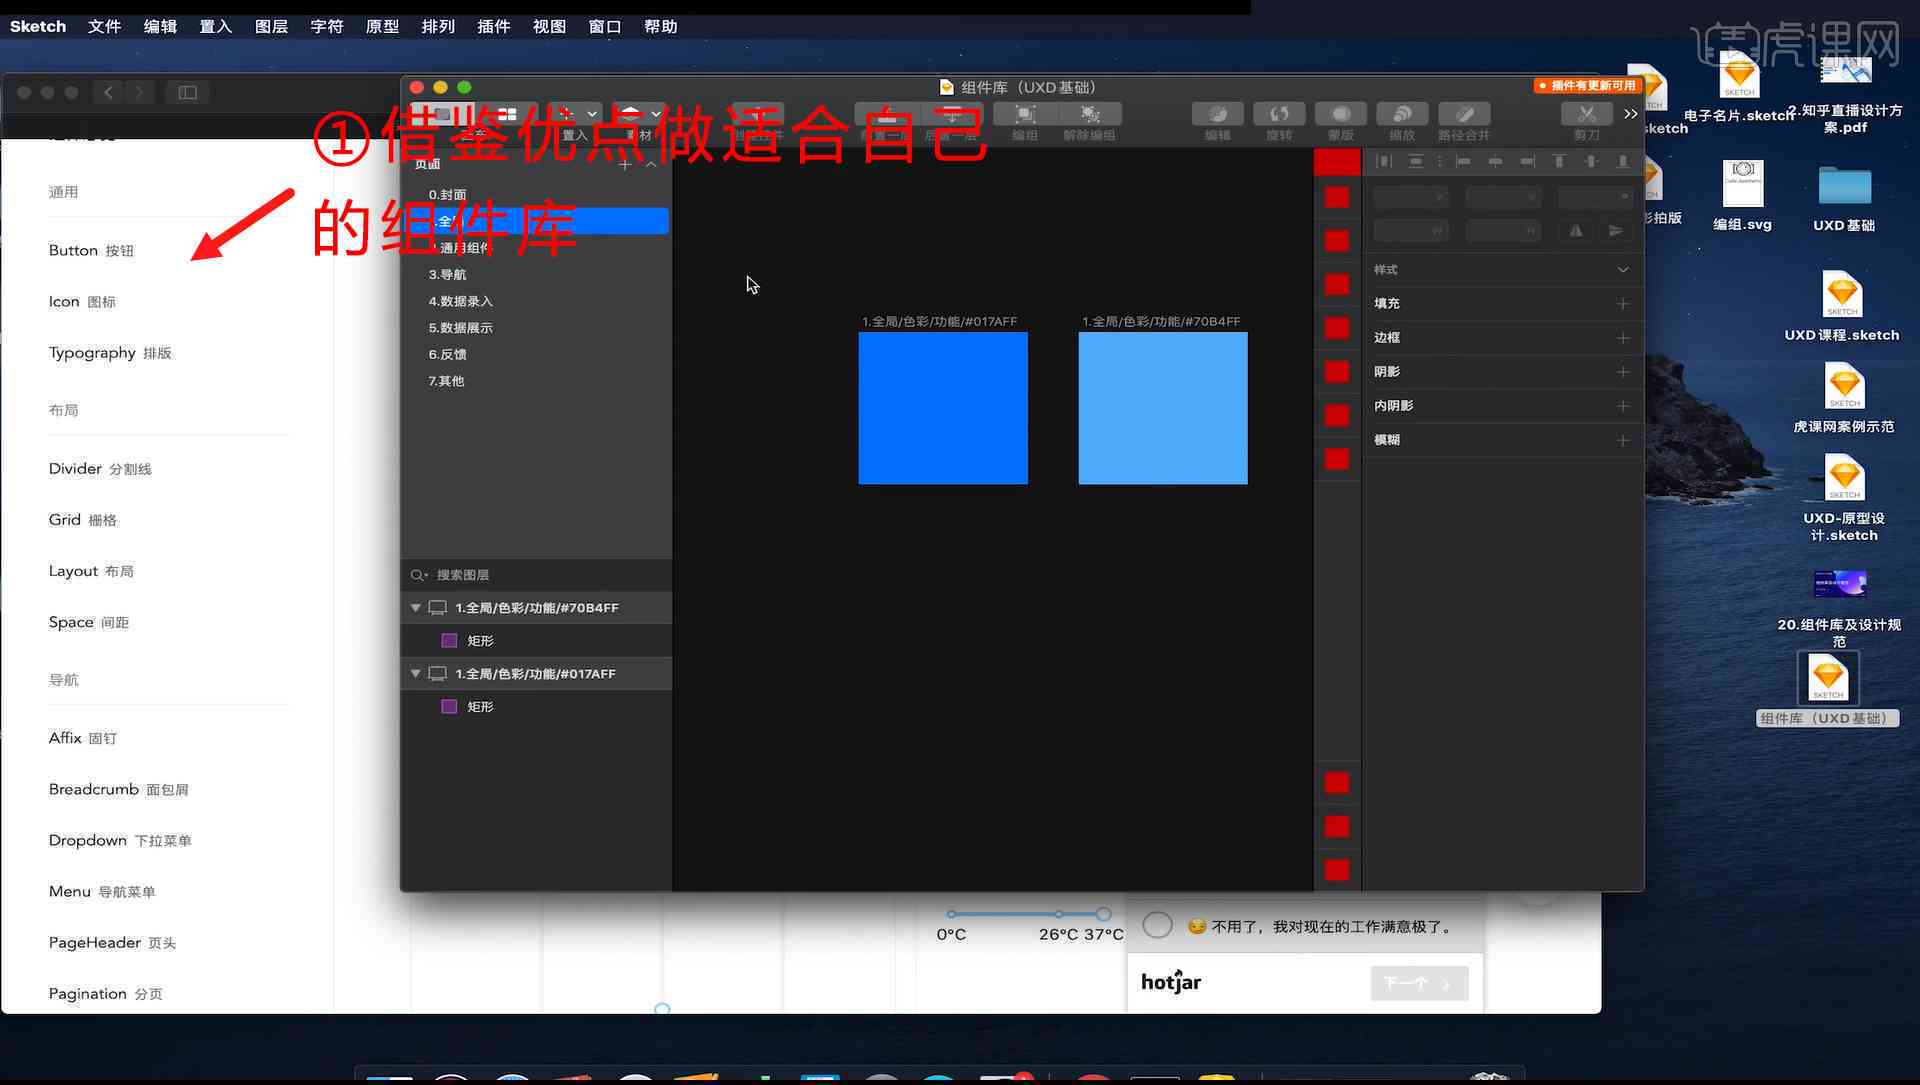Open the 帮助 menu
Image resolution: width=1920 pixels, height=1085 pixels.
coord(660,26)
